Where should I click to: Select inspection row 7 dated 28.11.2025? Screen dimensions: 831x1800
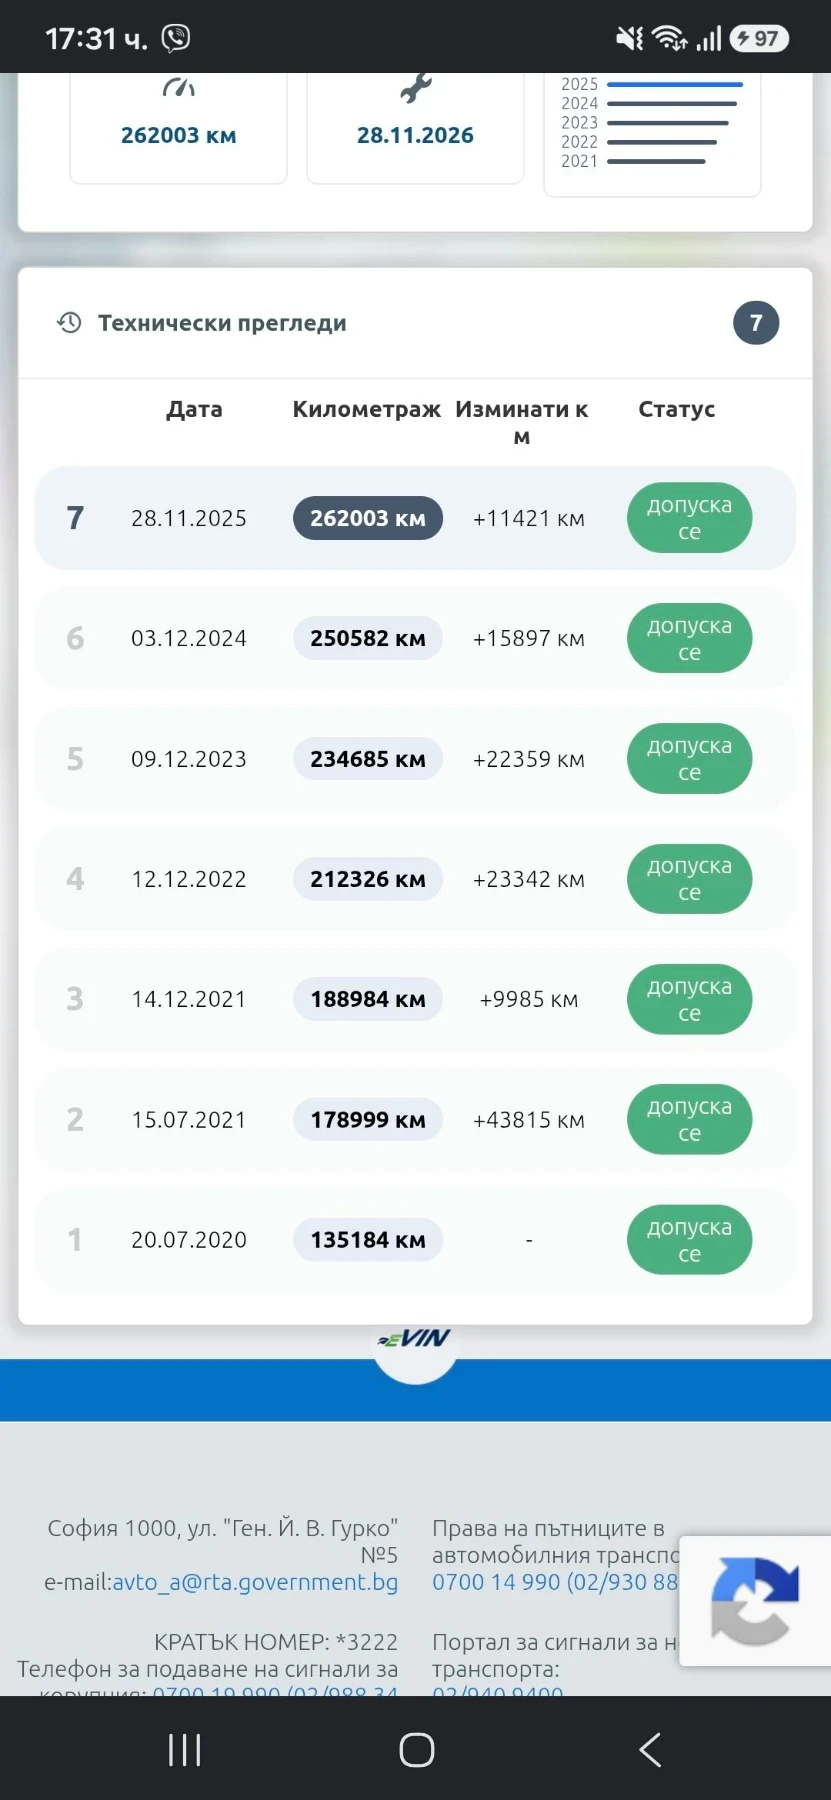(415, 518)
